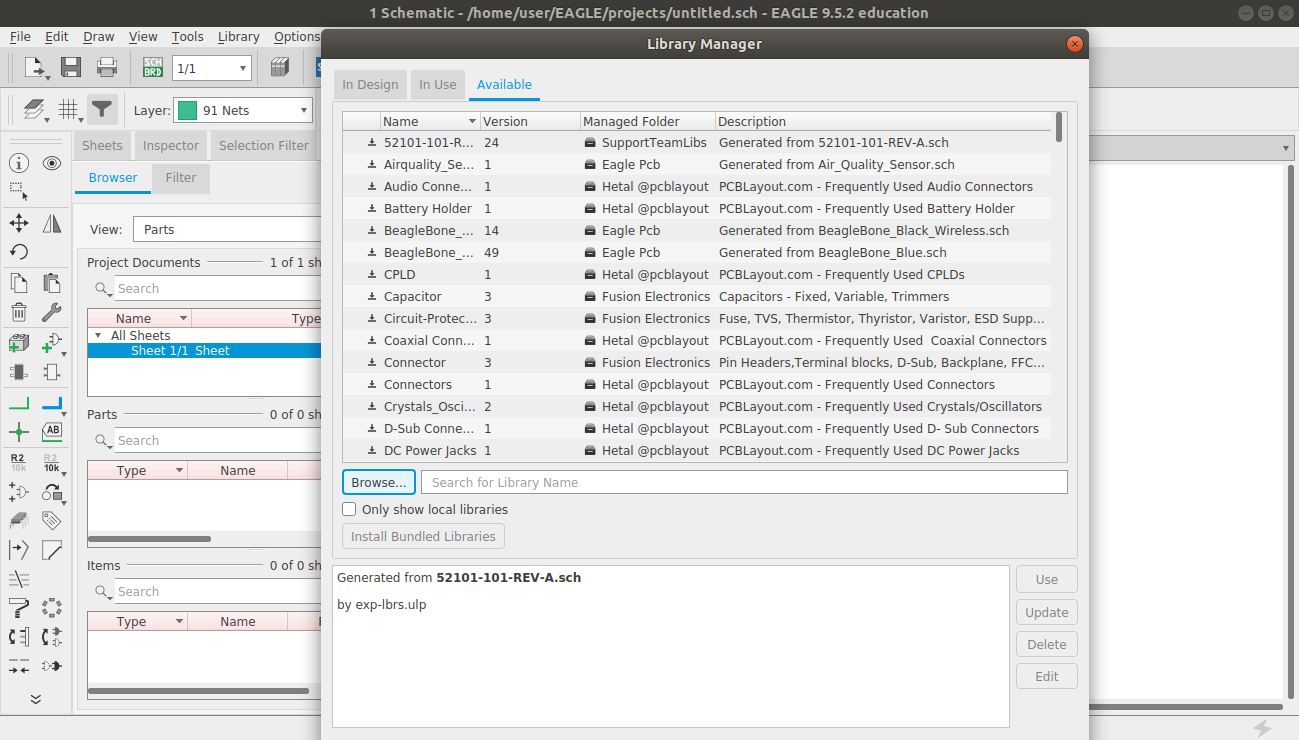Select the Rotate tool

19,252
